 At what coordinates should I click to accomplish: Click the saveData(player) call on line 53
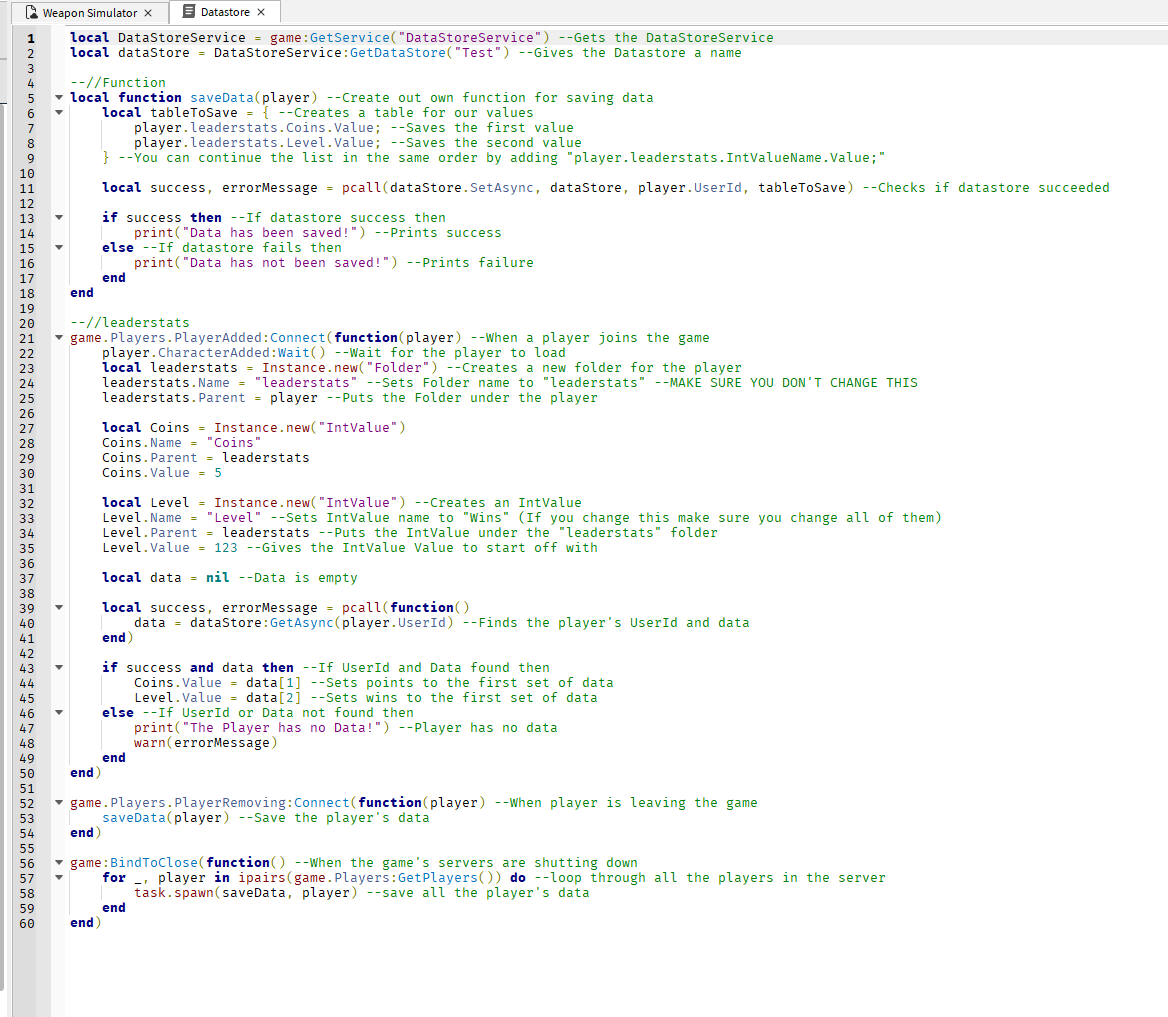166,817
